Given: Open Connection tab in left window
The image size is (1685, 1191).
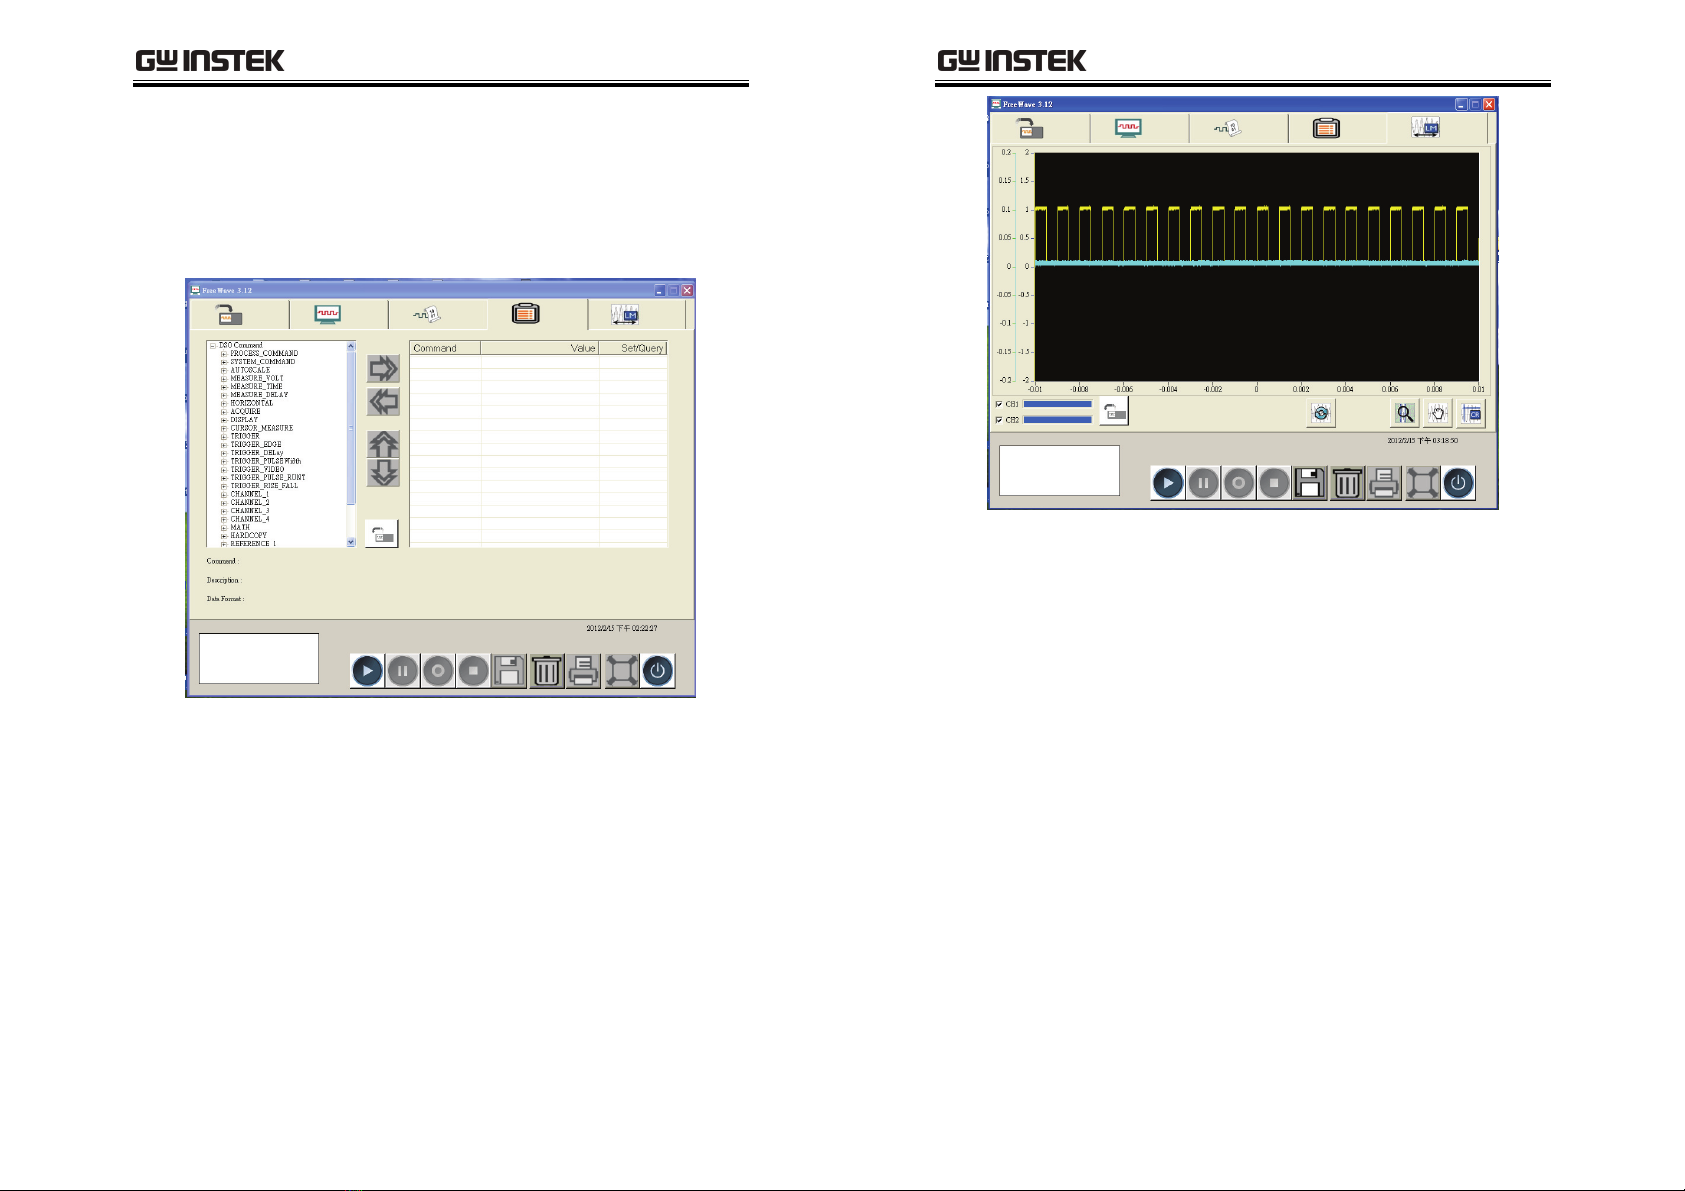Looking at the screenshot, I should pos(239,315).
